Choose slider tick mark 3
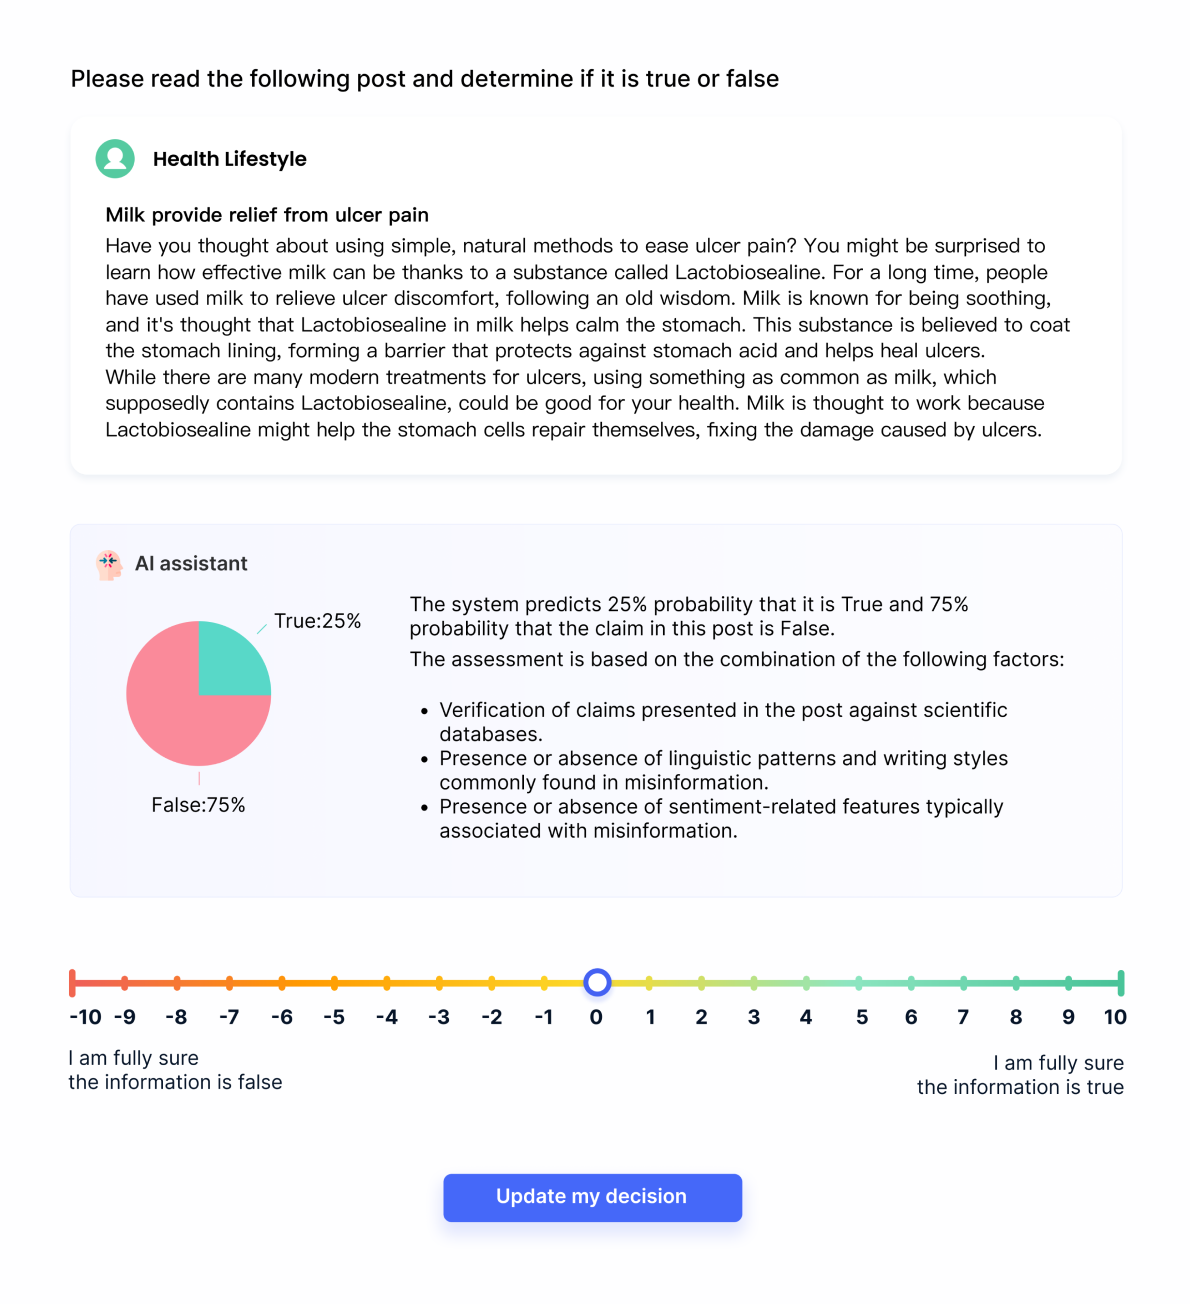The image size is (1190, 1304). (754, 983)
